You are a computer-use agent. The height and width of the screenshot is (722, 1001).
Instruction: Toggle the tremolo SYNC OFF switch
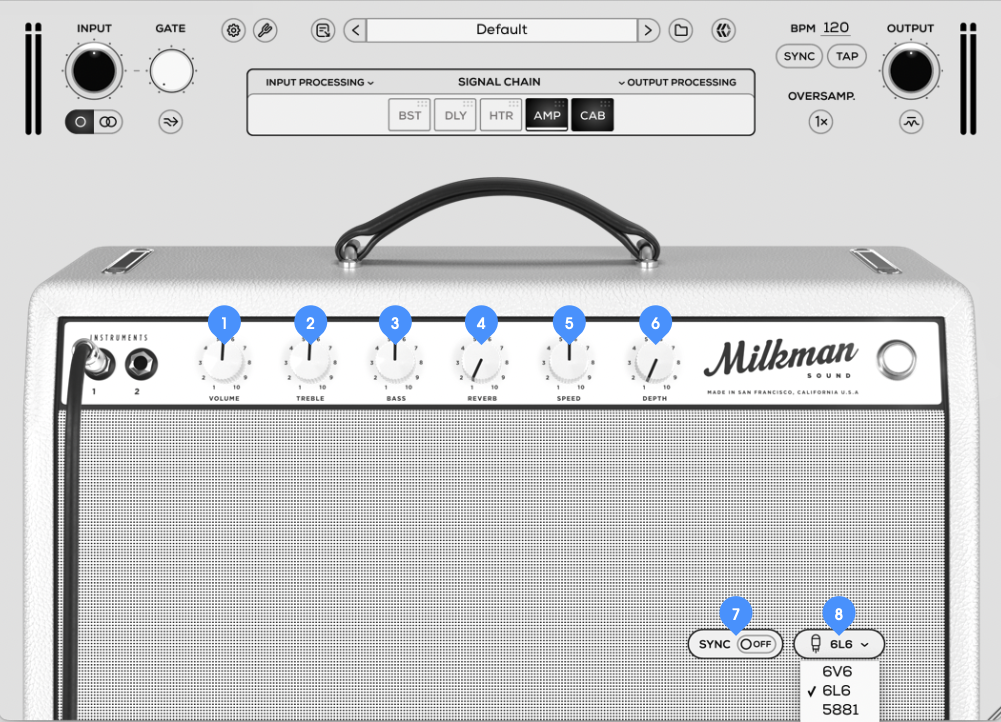(x=755, y=644)
